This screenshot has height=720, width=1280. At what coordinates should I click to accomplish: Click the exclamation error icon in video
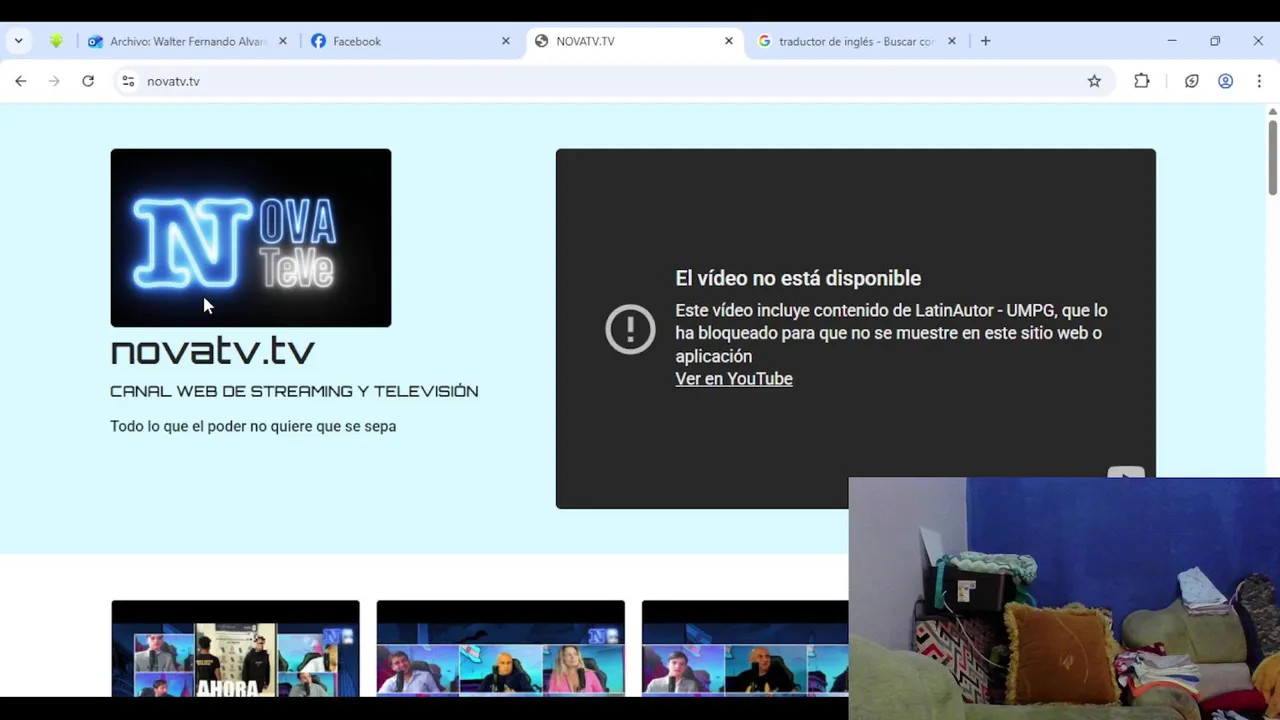630,329
